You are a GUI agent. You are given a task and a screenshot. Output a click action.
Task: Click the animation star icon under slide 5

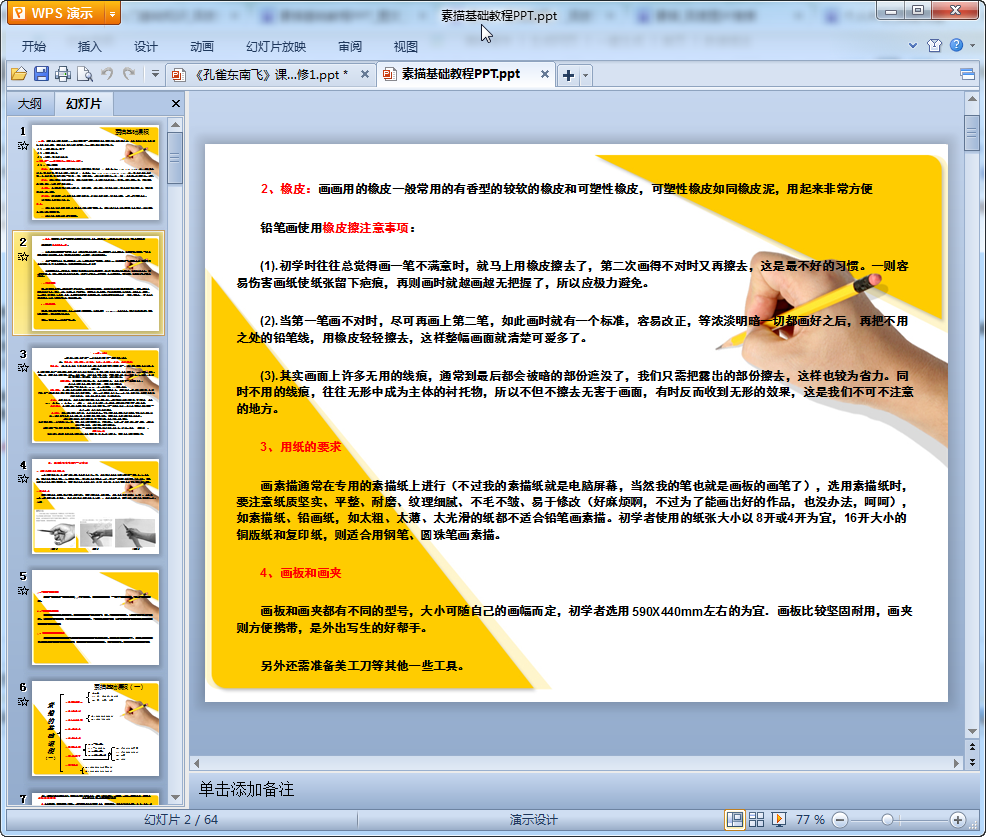[x=23, y=590]
